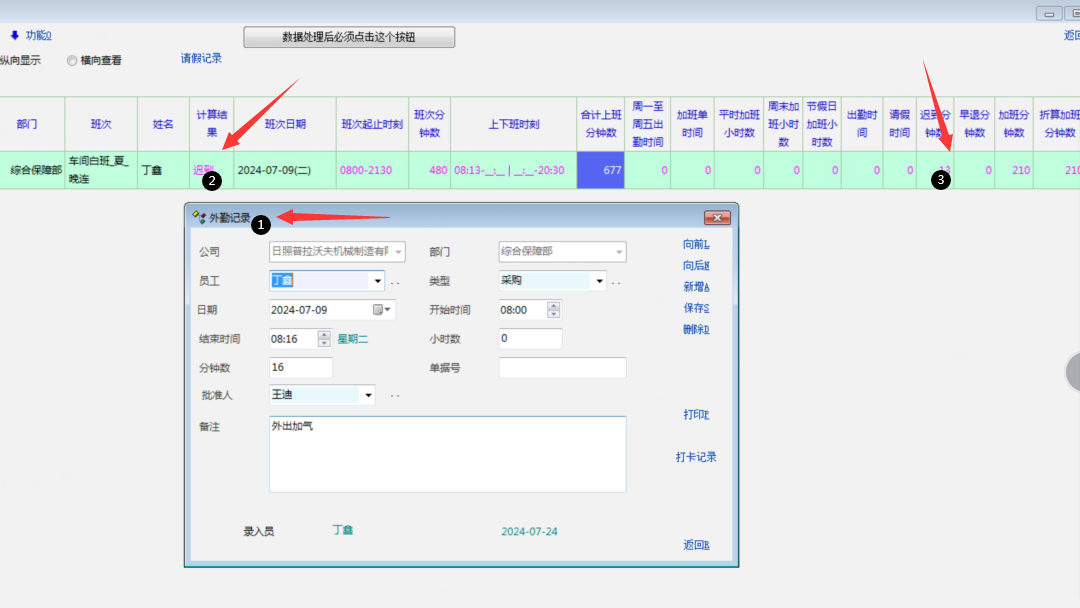Open the 功能 menu with blue arrow
Image resolution: width=1080 pixels, height=608 pixels.
click(x=31, y=36)
